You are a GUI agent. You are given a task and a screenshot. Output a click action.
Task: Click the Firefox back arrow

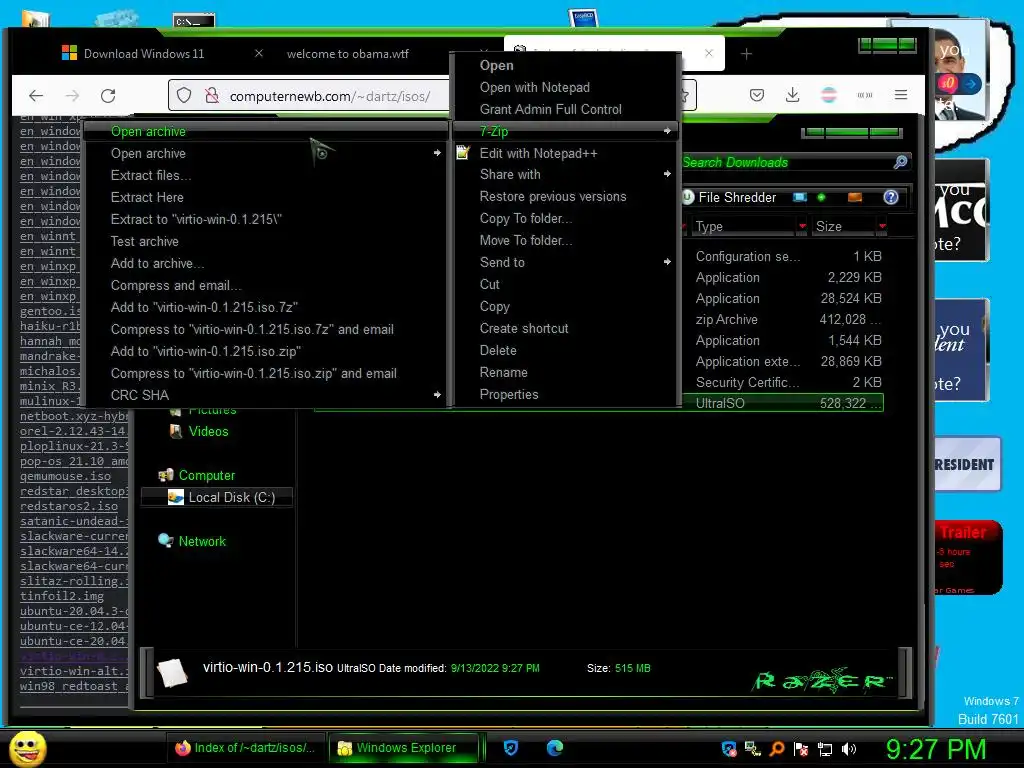[x=36, y=96]
